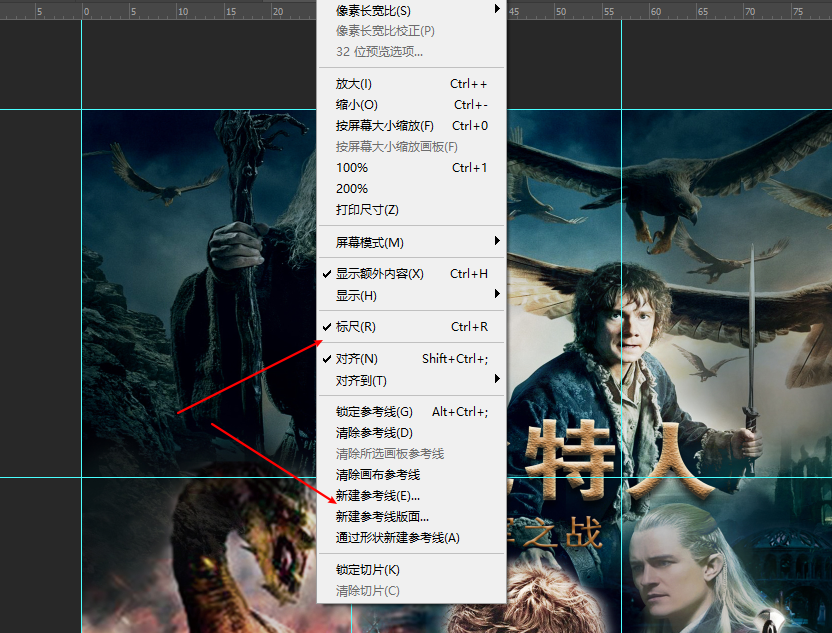
Task: Choose 锁定切片(K)
Action: (411, 569)
